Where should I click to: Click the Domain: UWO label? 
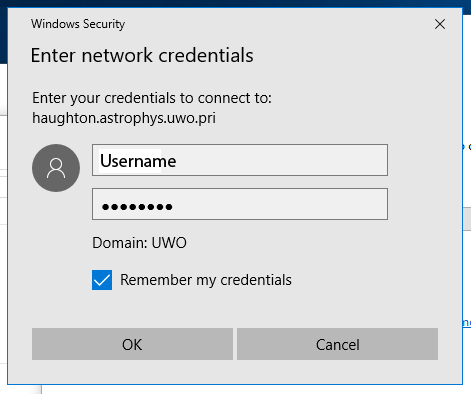[139, 243]
